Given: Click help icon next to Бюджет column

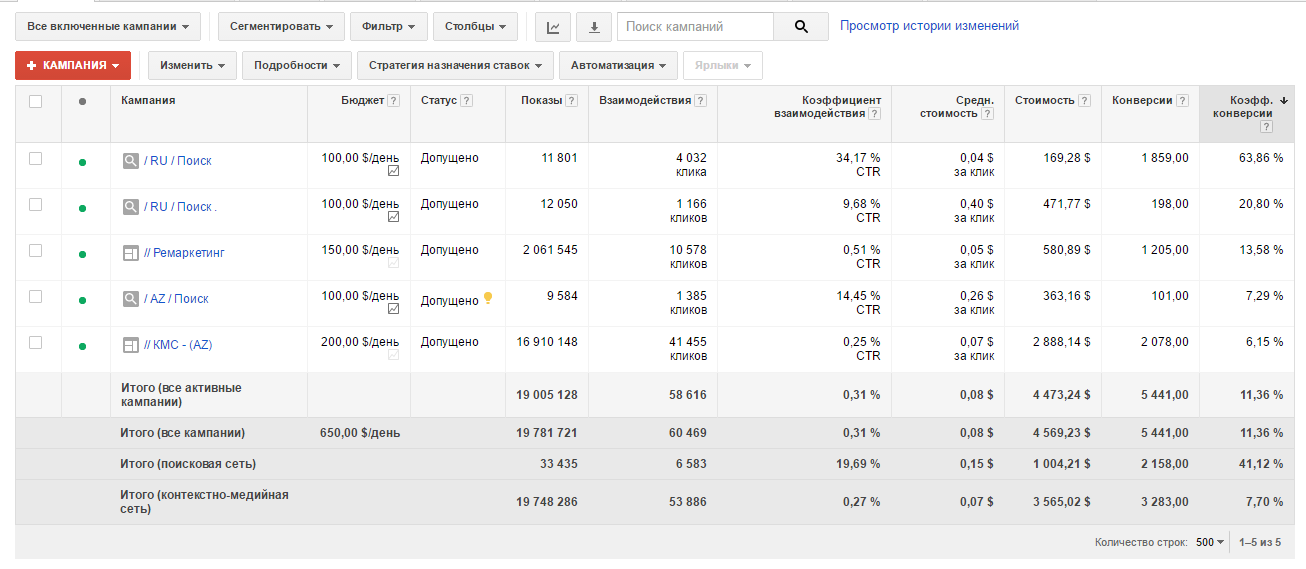Looking at the screenshot, I should pyautogui.click(x=393, y=101).
